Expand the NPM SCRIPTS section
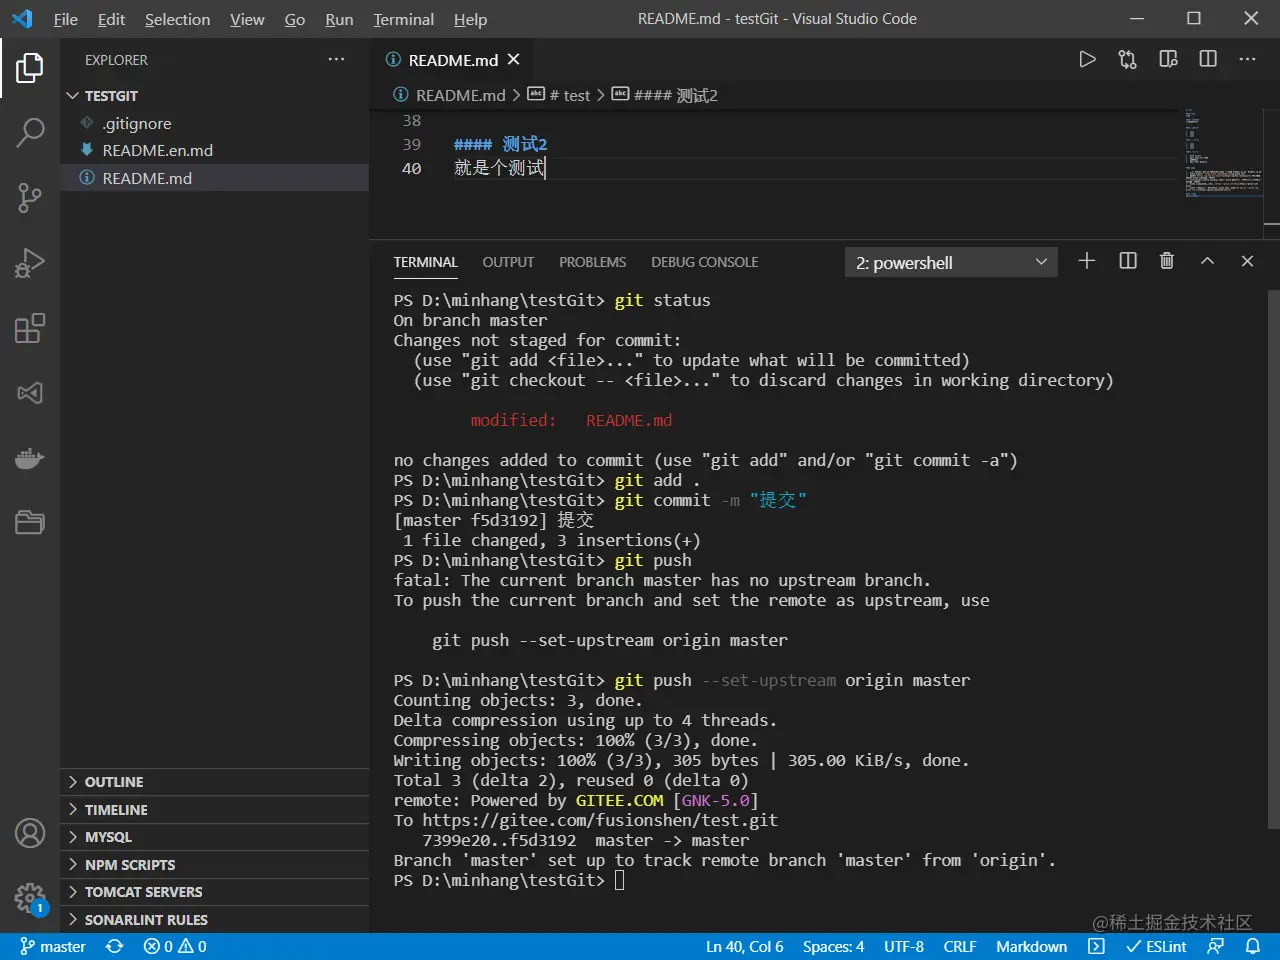 point(214,865)
